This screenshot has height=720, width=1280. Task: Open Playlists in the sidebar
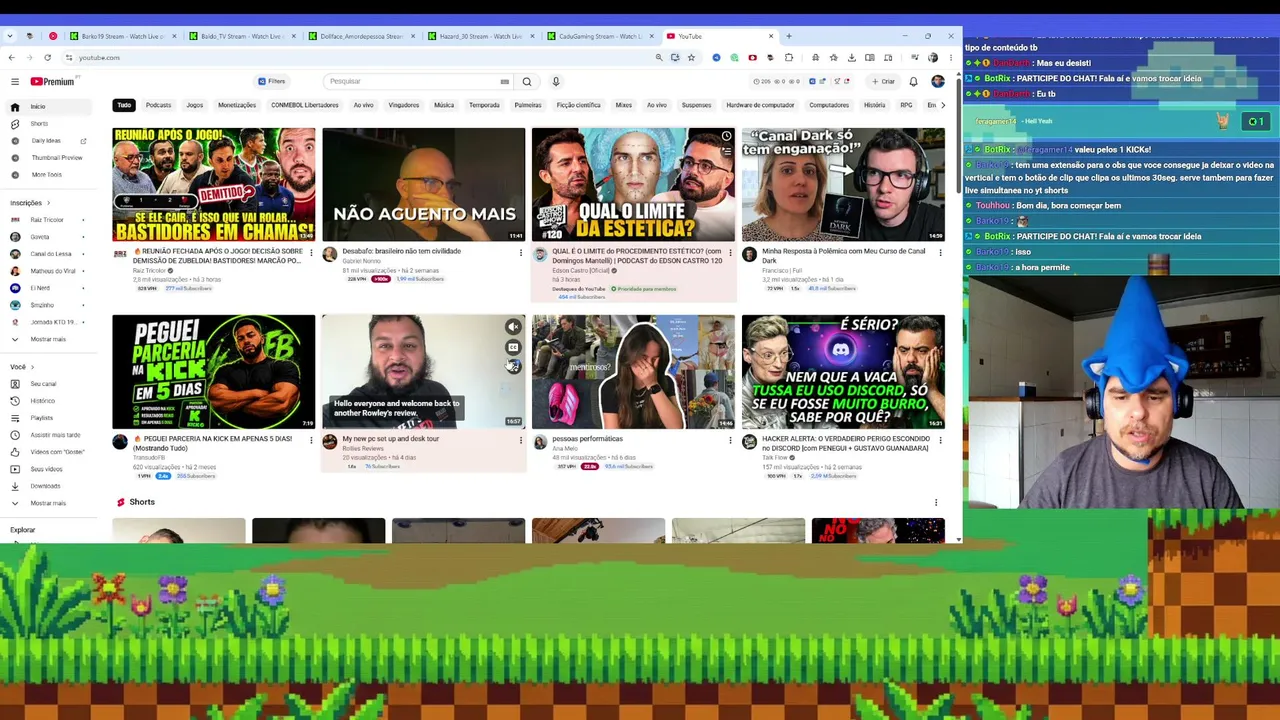pos(48,418)
